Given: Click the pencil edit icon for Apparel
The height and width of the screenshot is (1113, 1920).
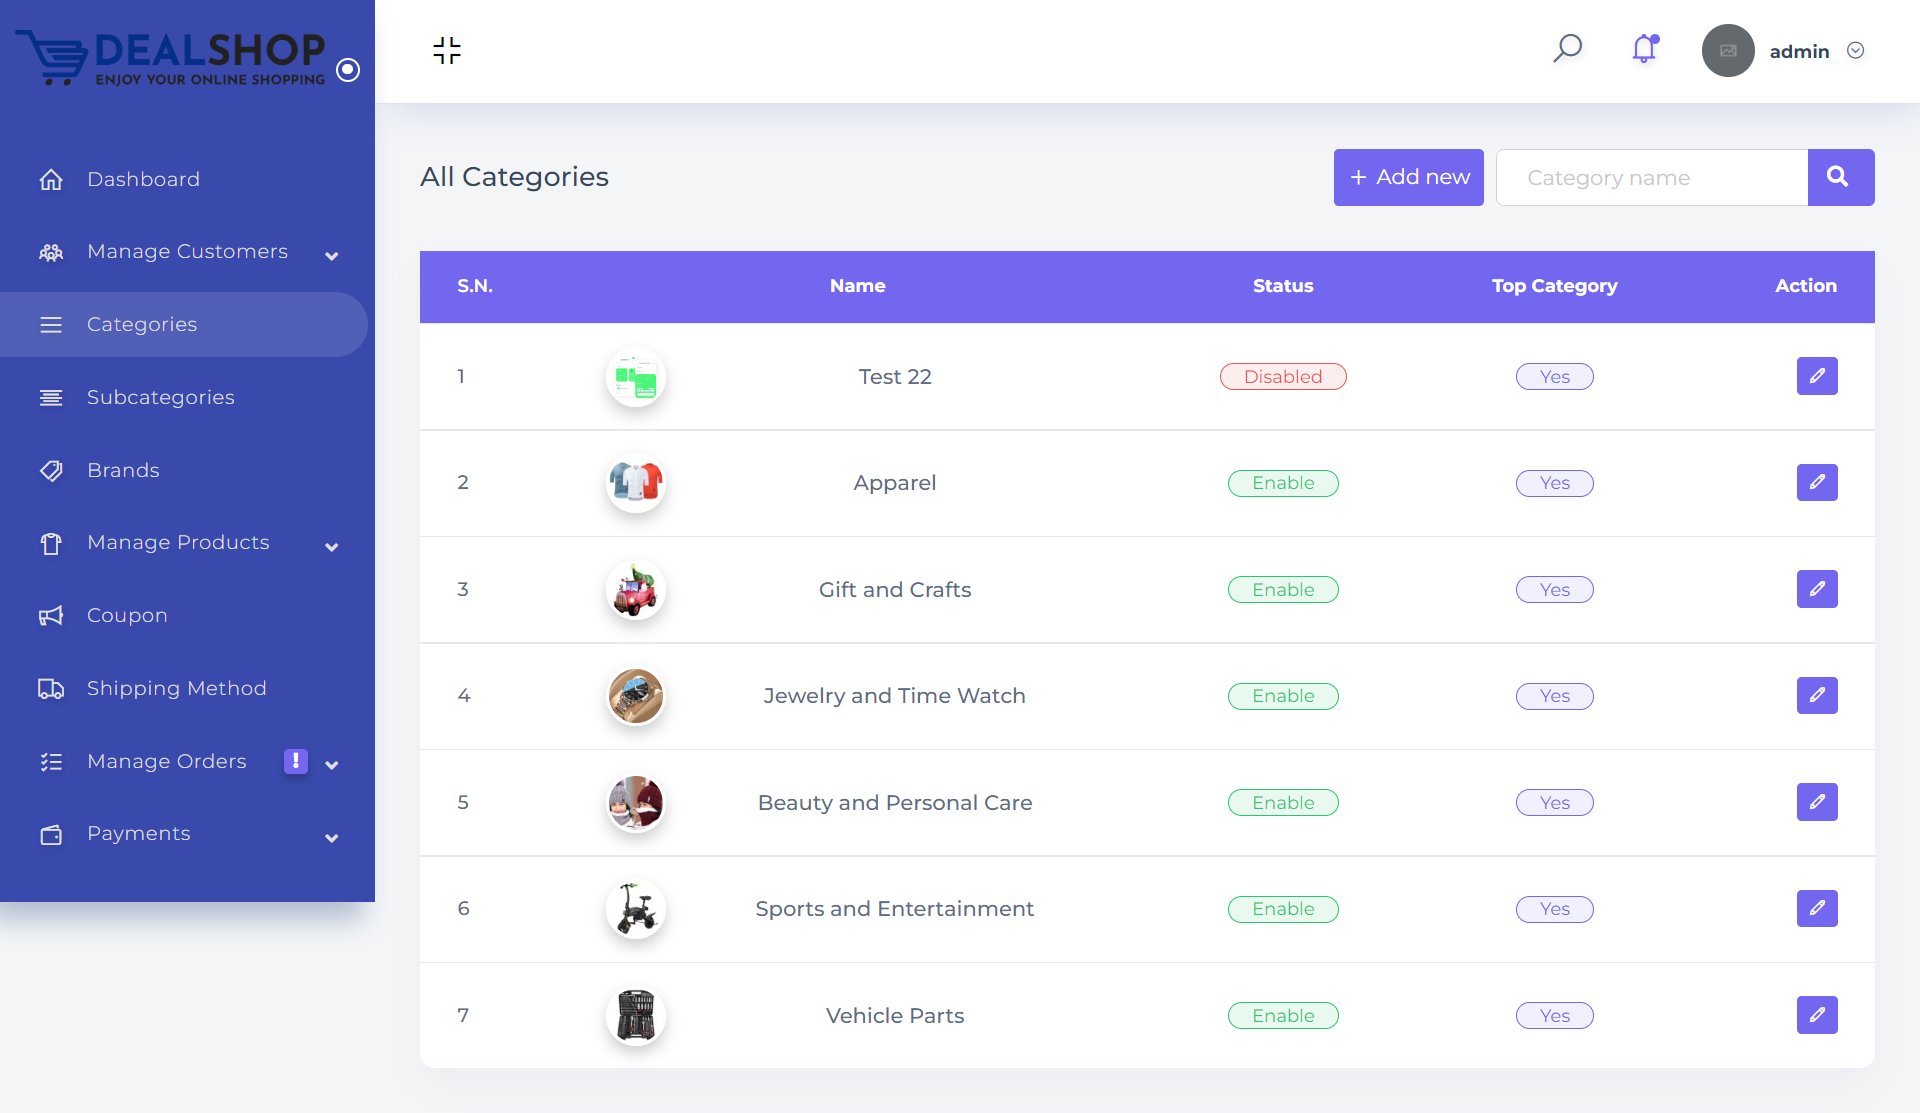Looking at the screenshot, I should tap(1816, 482).
